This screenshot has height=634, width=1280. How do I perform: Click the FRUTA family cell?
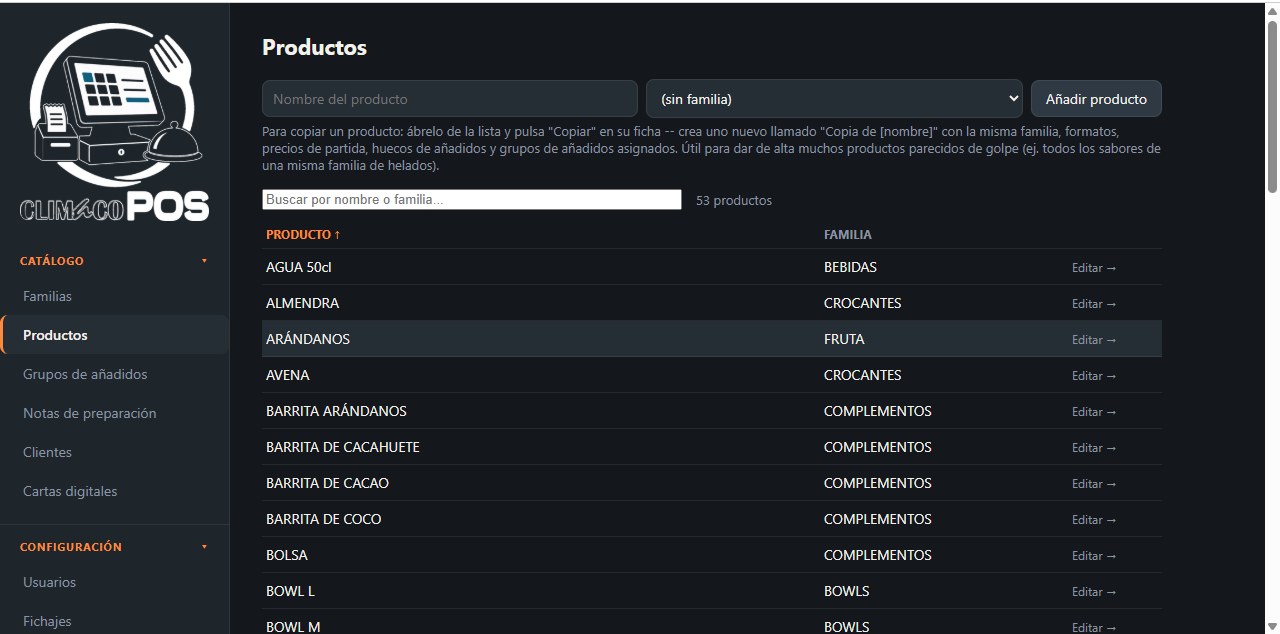pyautogui.click(x=844, y=339)
